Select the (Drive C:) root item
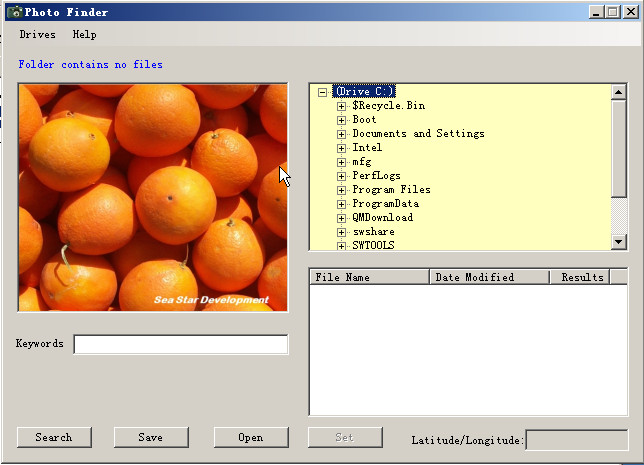This screenshot has width=644, height=465. (x=364, y=91)
